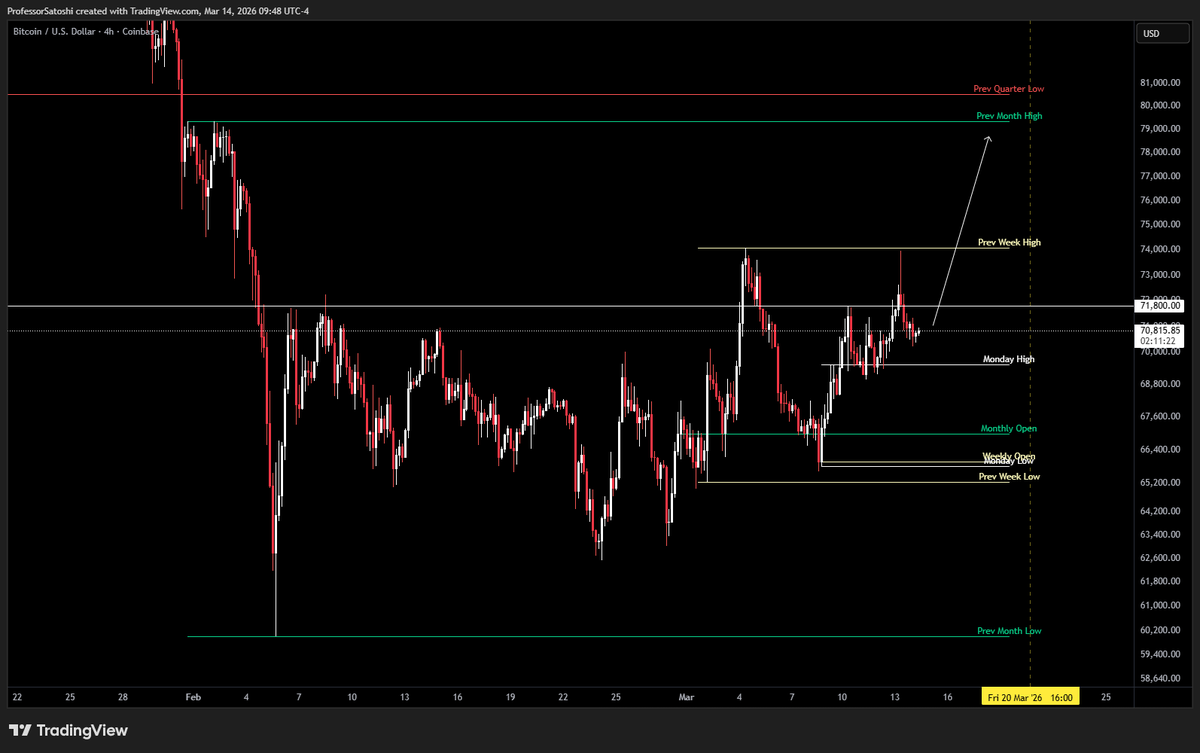This screenshot has height=753, width=1200.
Task: Click the 80,000.00 price axis label
Action: [1160, 105]
